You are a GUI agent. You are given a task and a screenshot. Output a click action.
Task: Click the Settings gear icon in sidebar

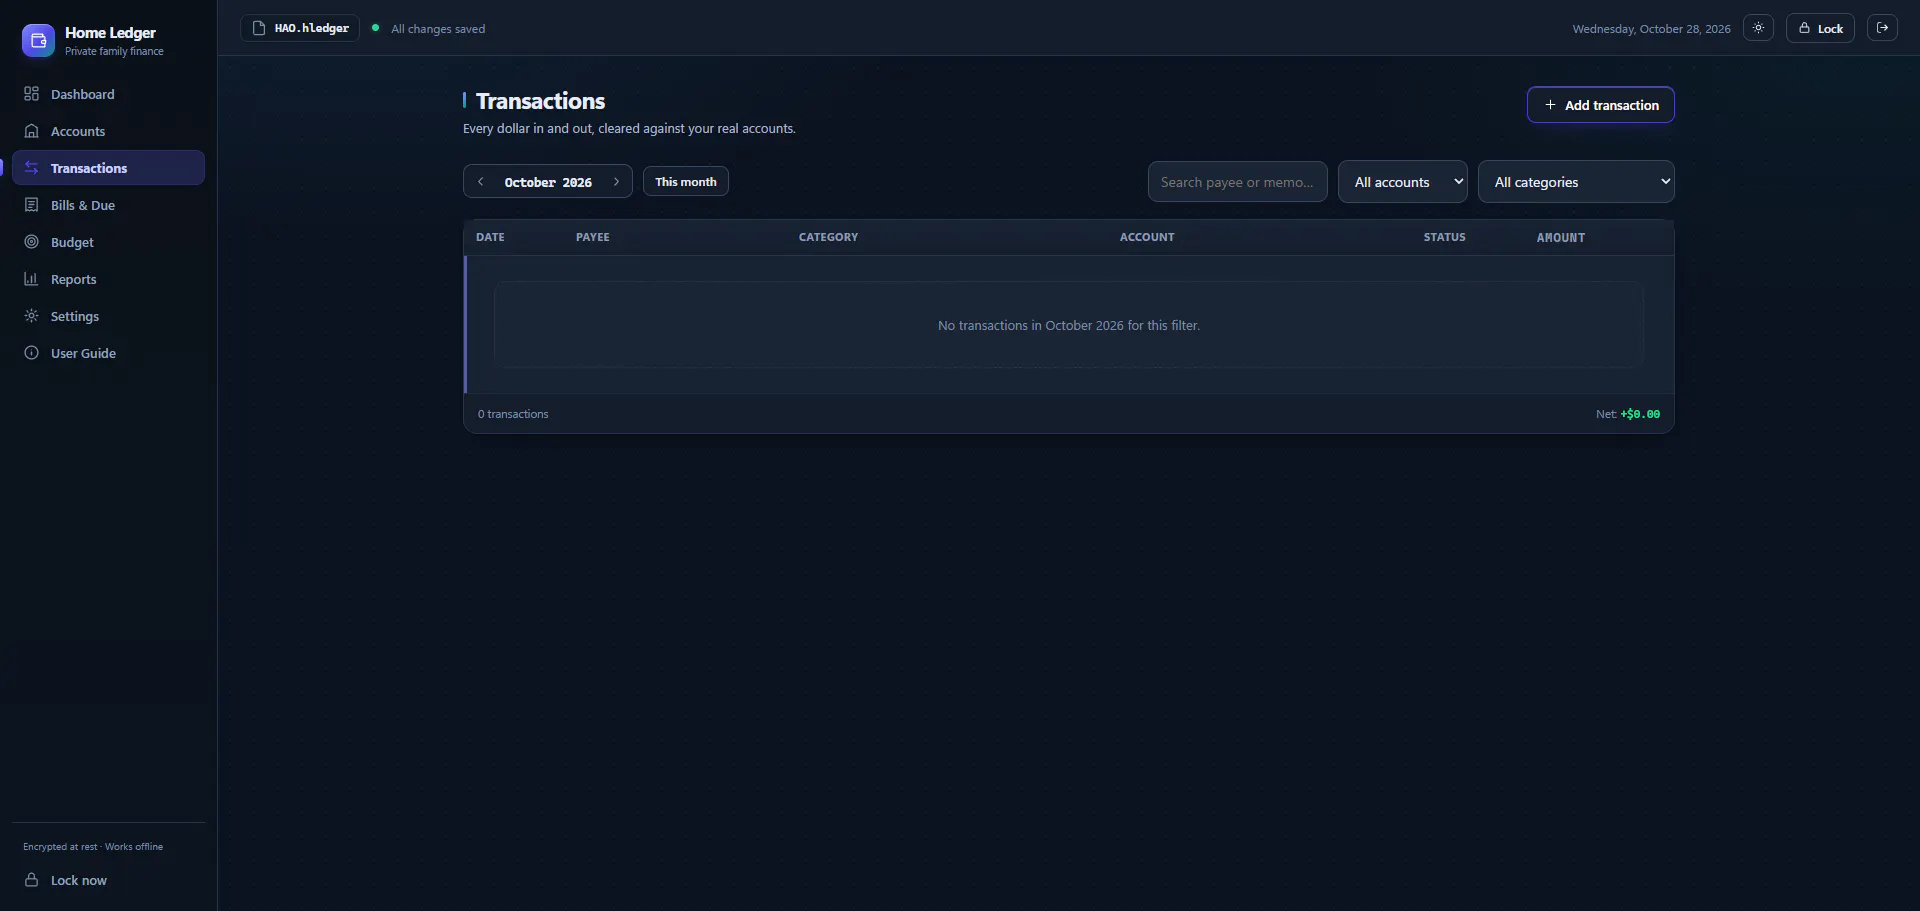click(x=31, y=316)
